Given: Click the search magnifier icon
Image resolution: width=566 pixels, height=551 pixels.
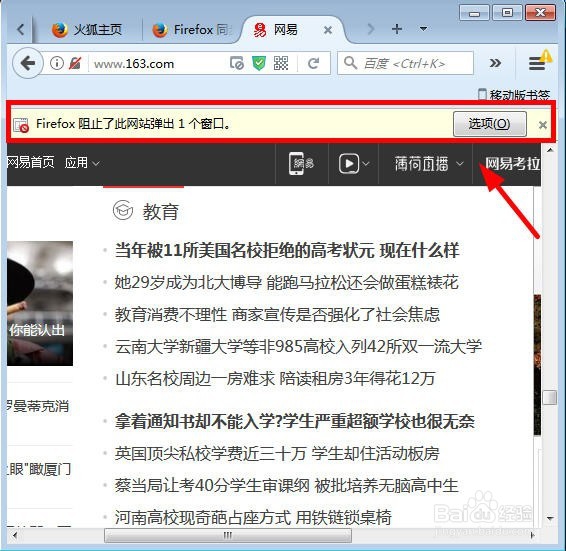Looking at the screenshot, I should (350, 63).
